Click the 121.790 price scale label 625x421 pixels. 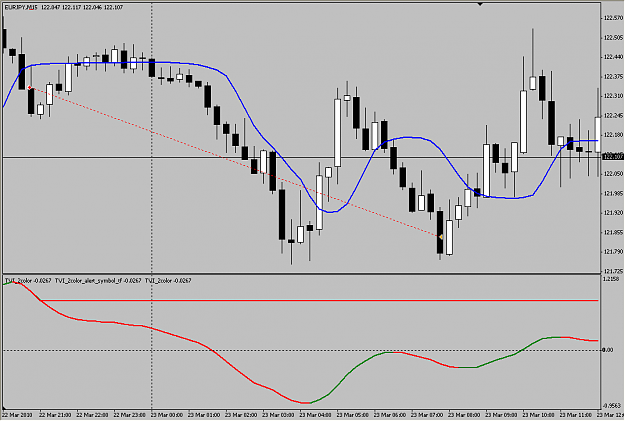click(613, 252)
